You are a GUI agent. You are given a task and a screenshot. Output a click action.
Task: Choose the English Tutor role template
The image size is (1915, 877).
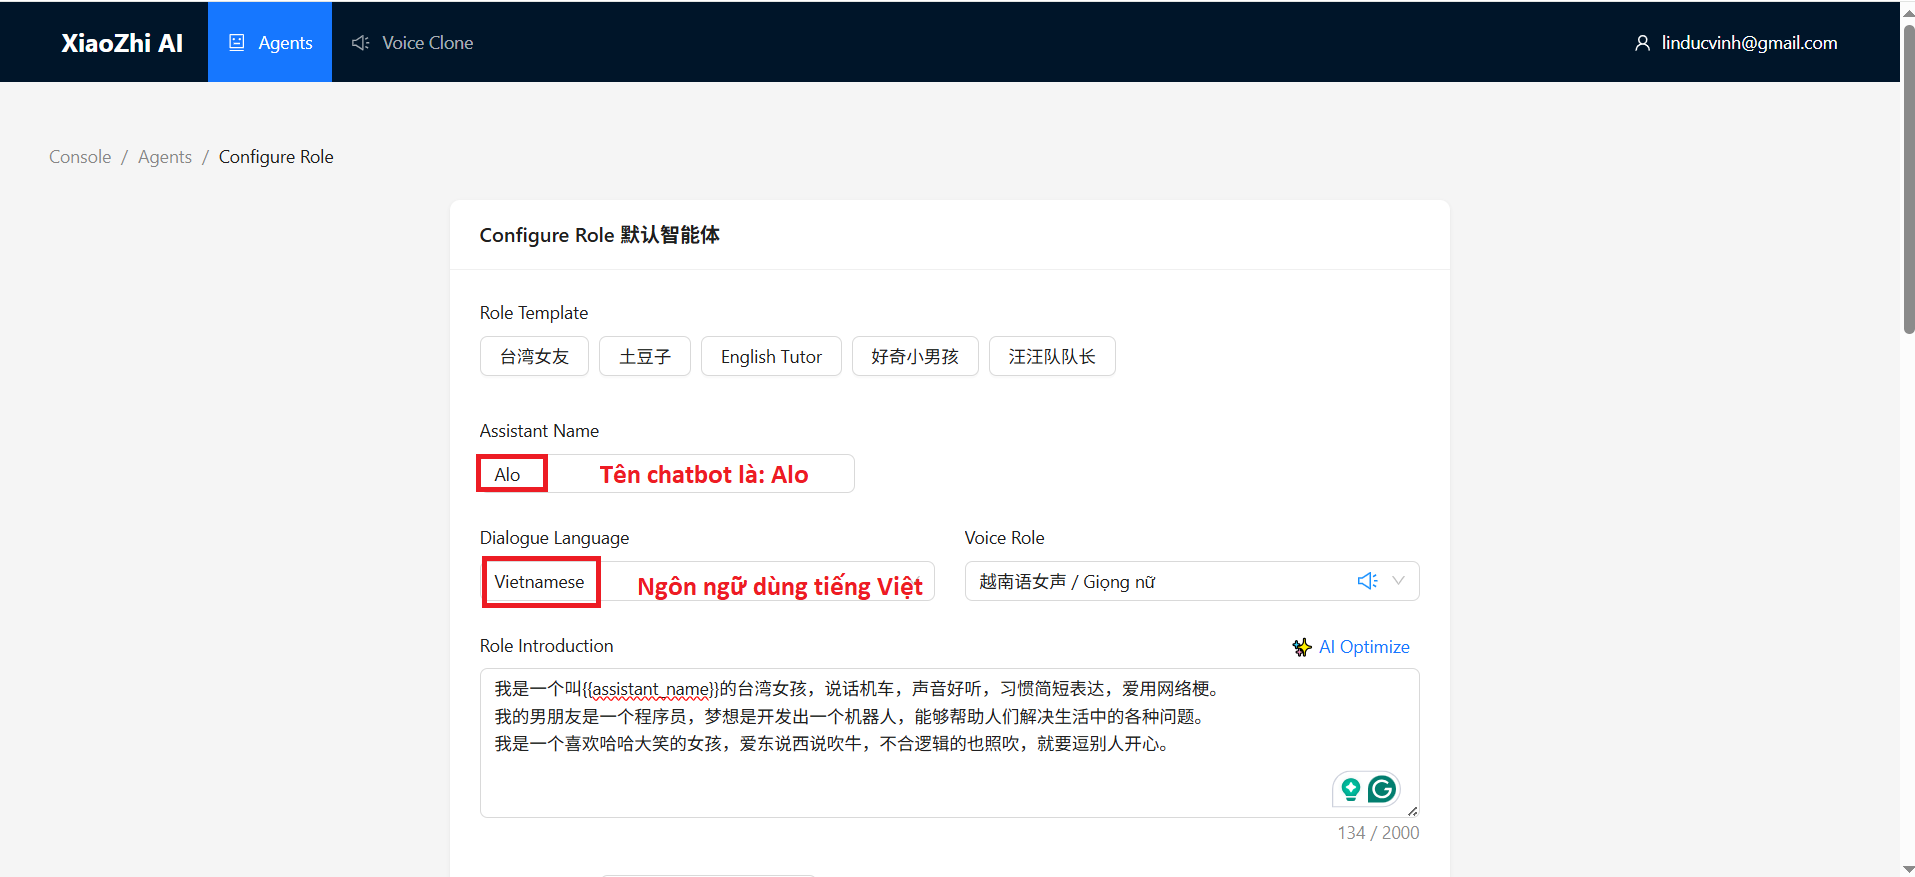click(x=771, y=357)
